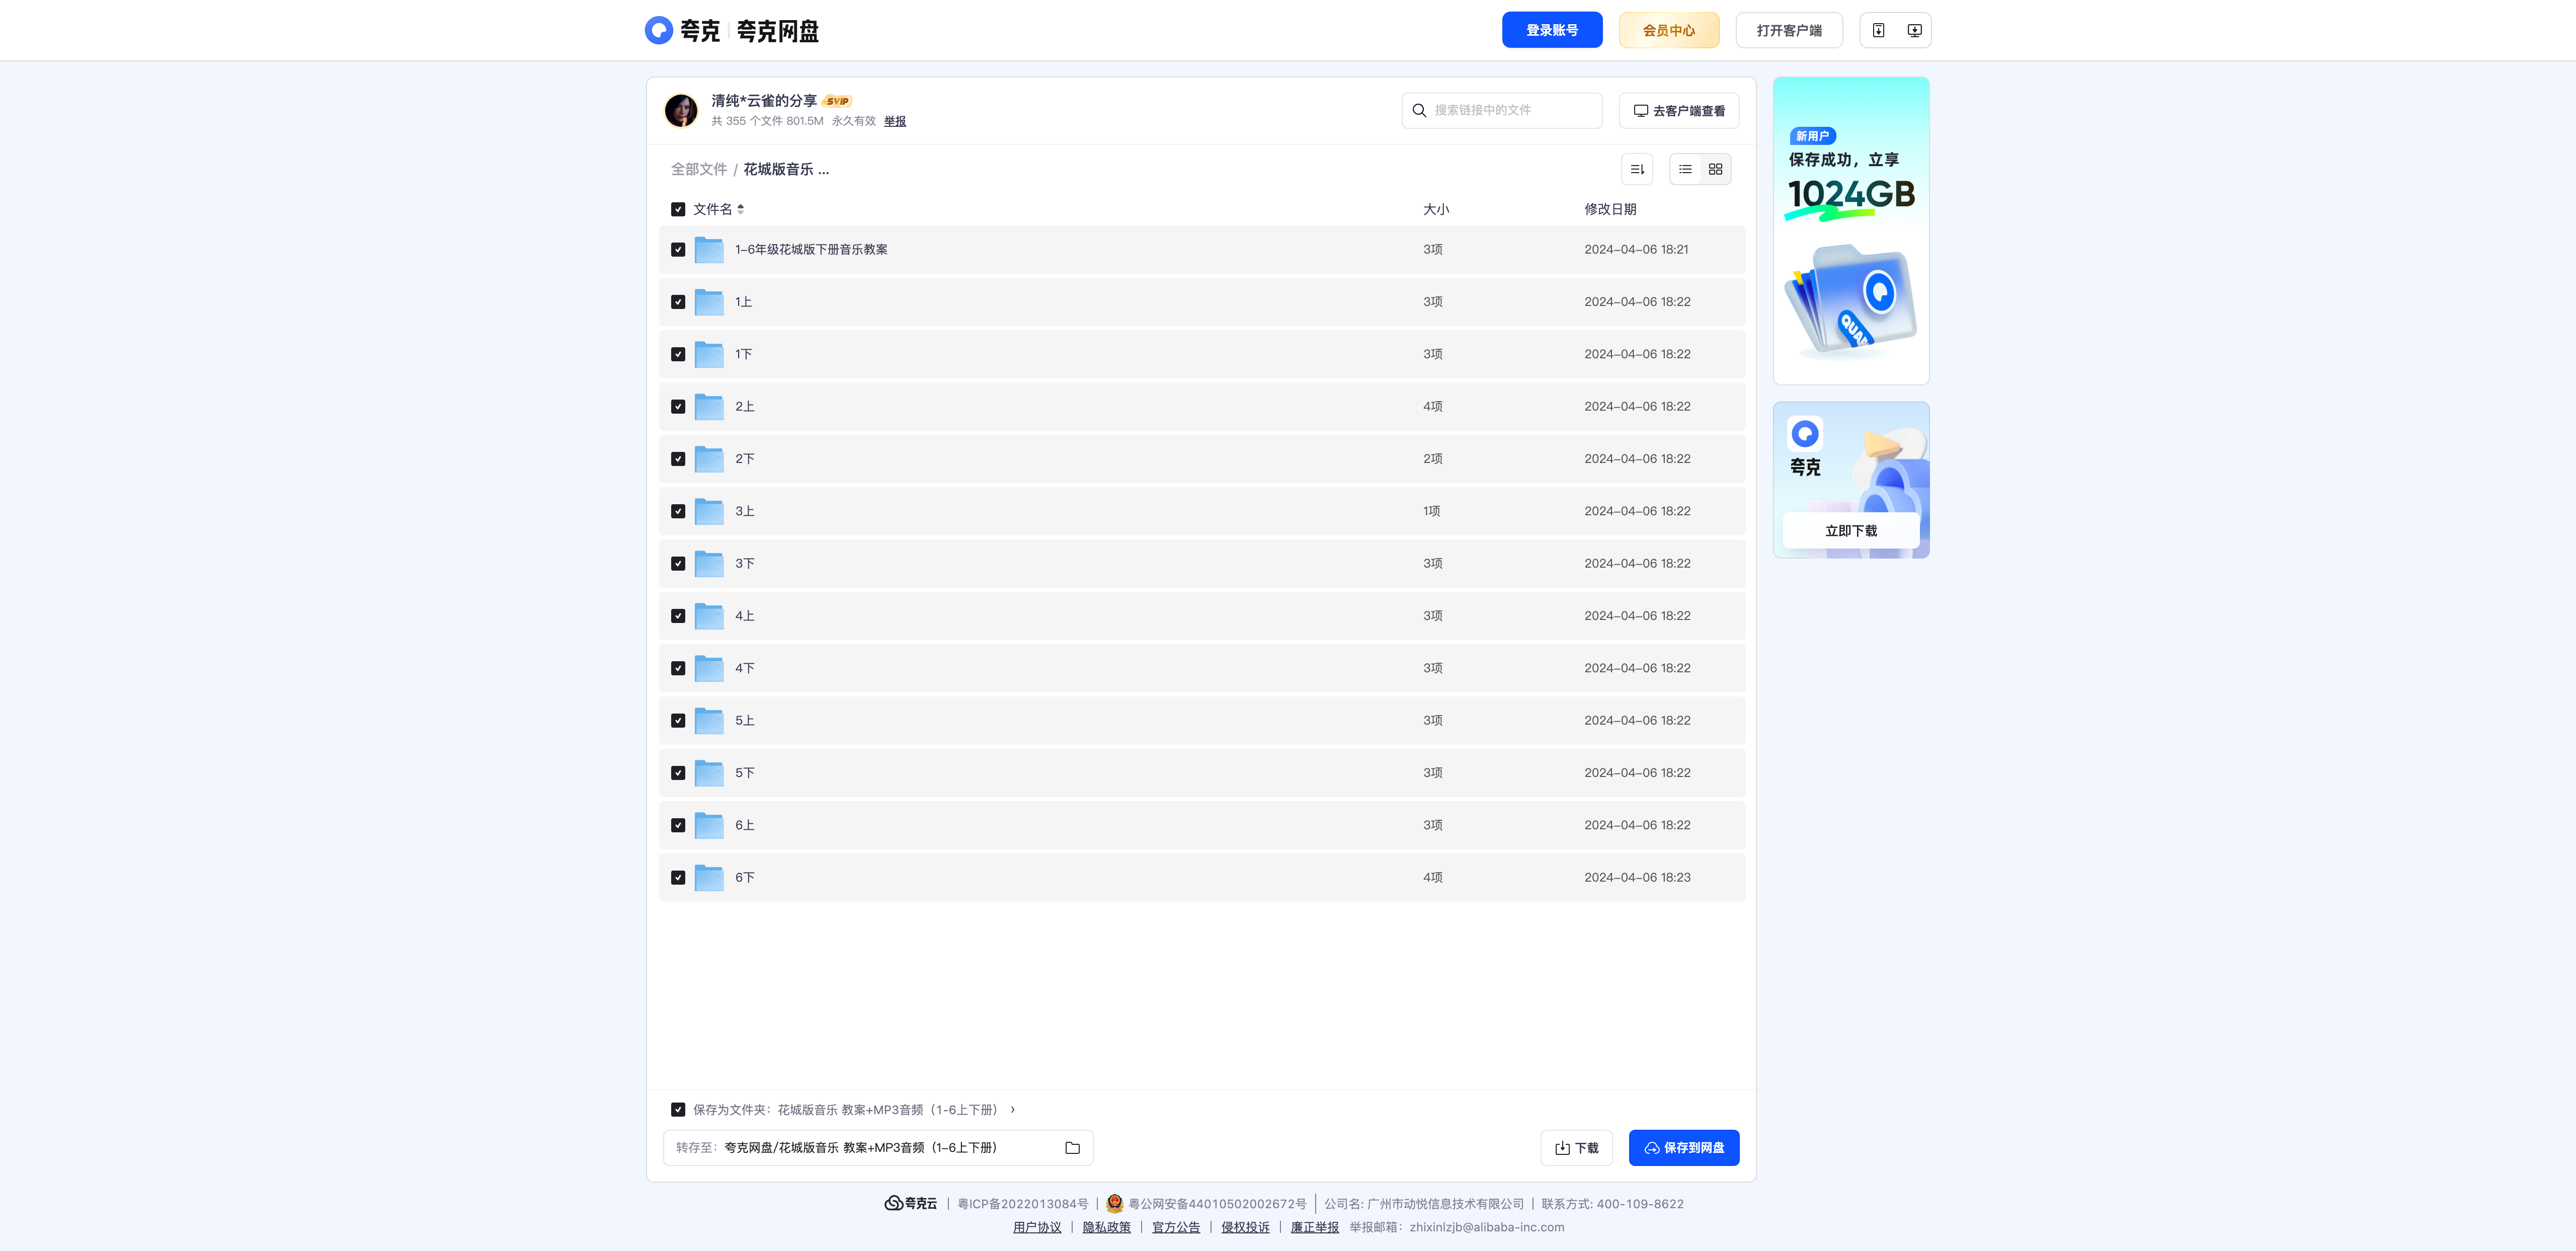This screenshot has width=2576, height=1251.
Task: Open the mobile app download icon
Action: click(x=1878, y=30)
